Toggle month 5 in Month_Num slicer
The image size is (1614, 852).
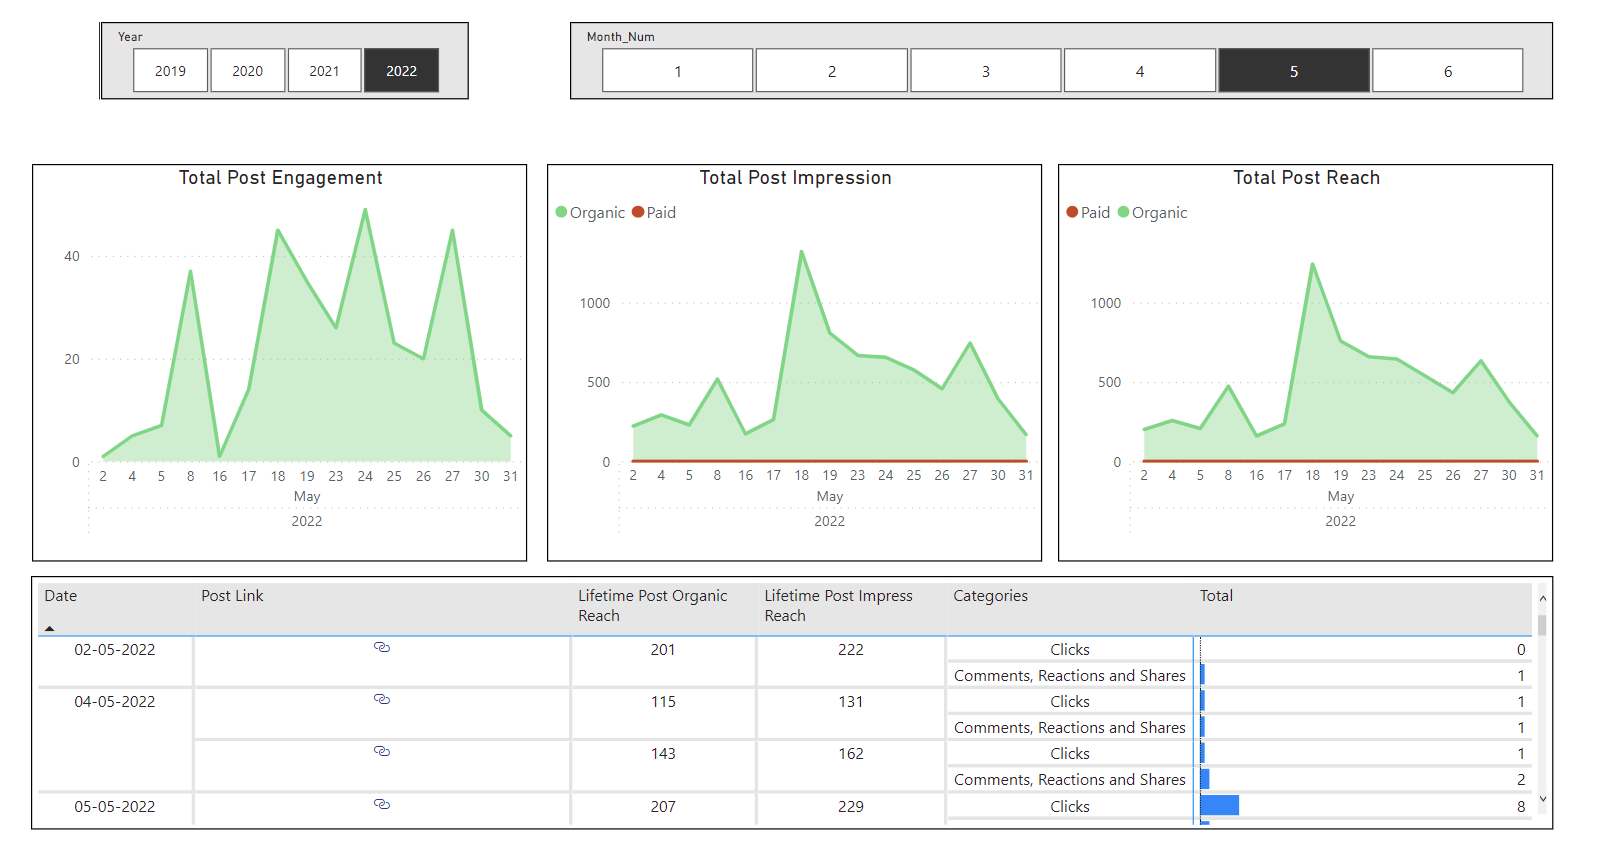click(x=1294, y=71)
